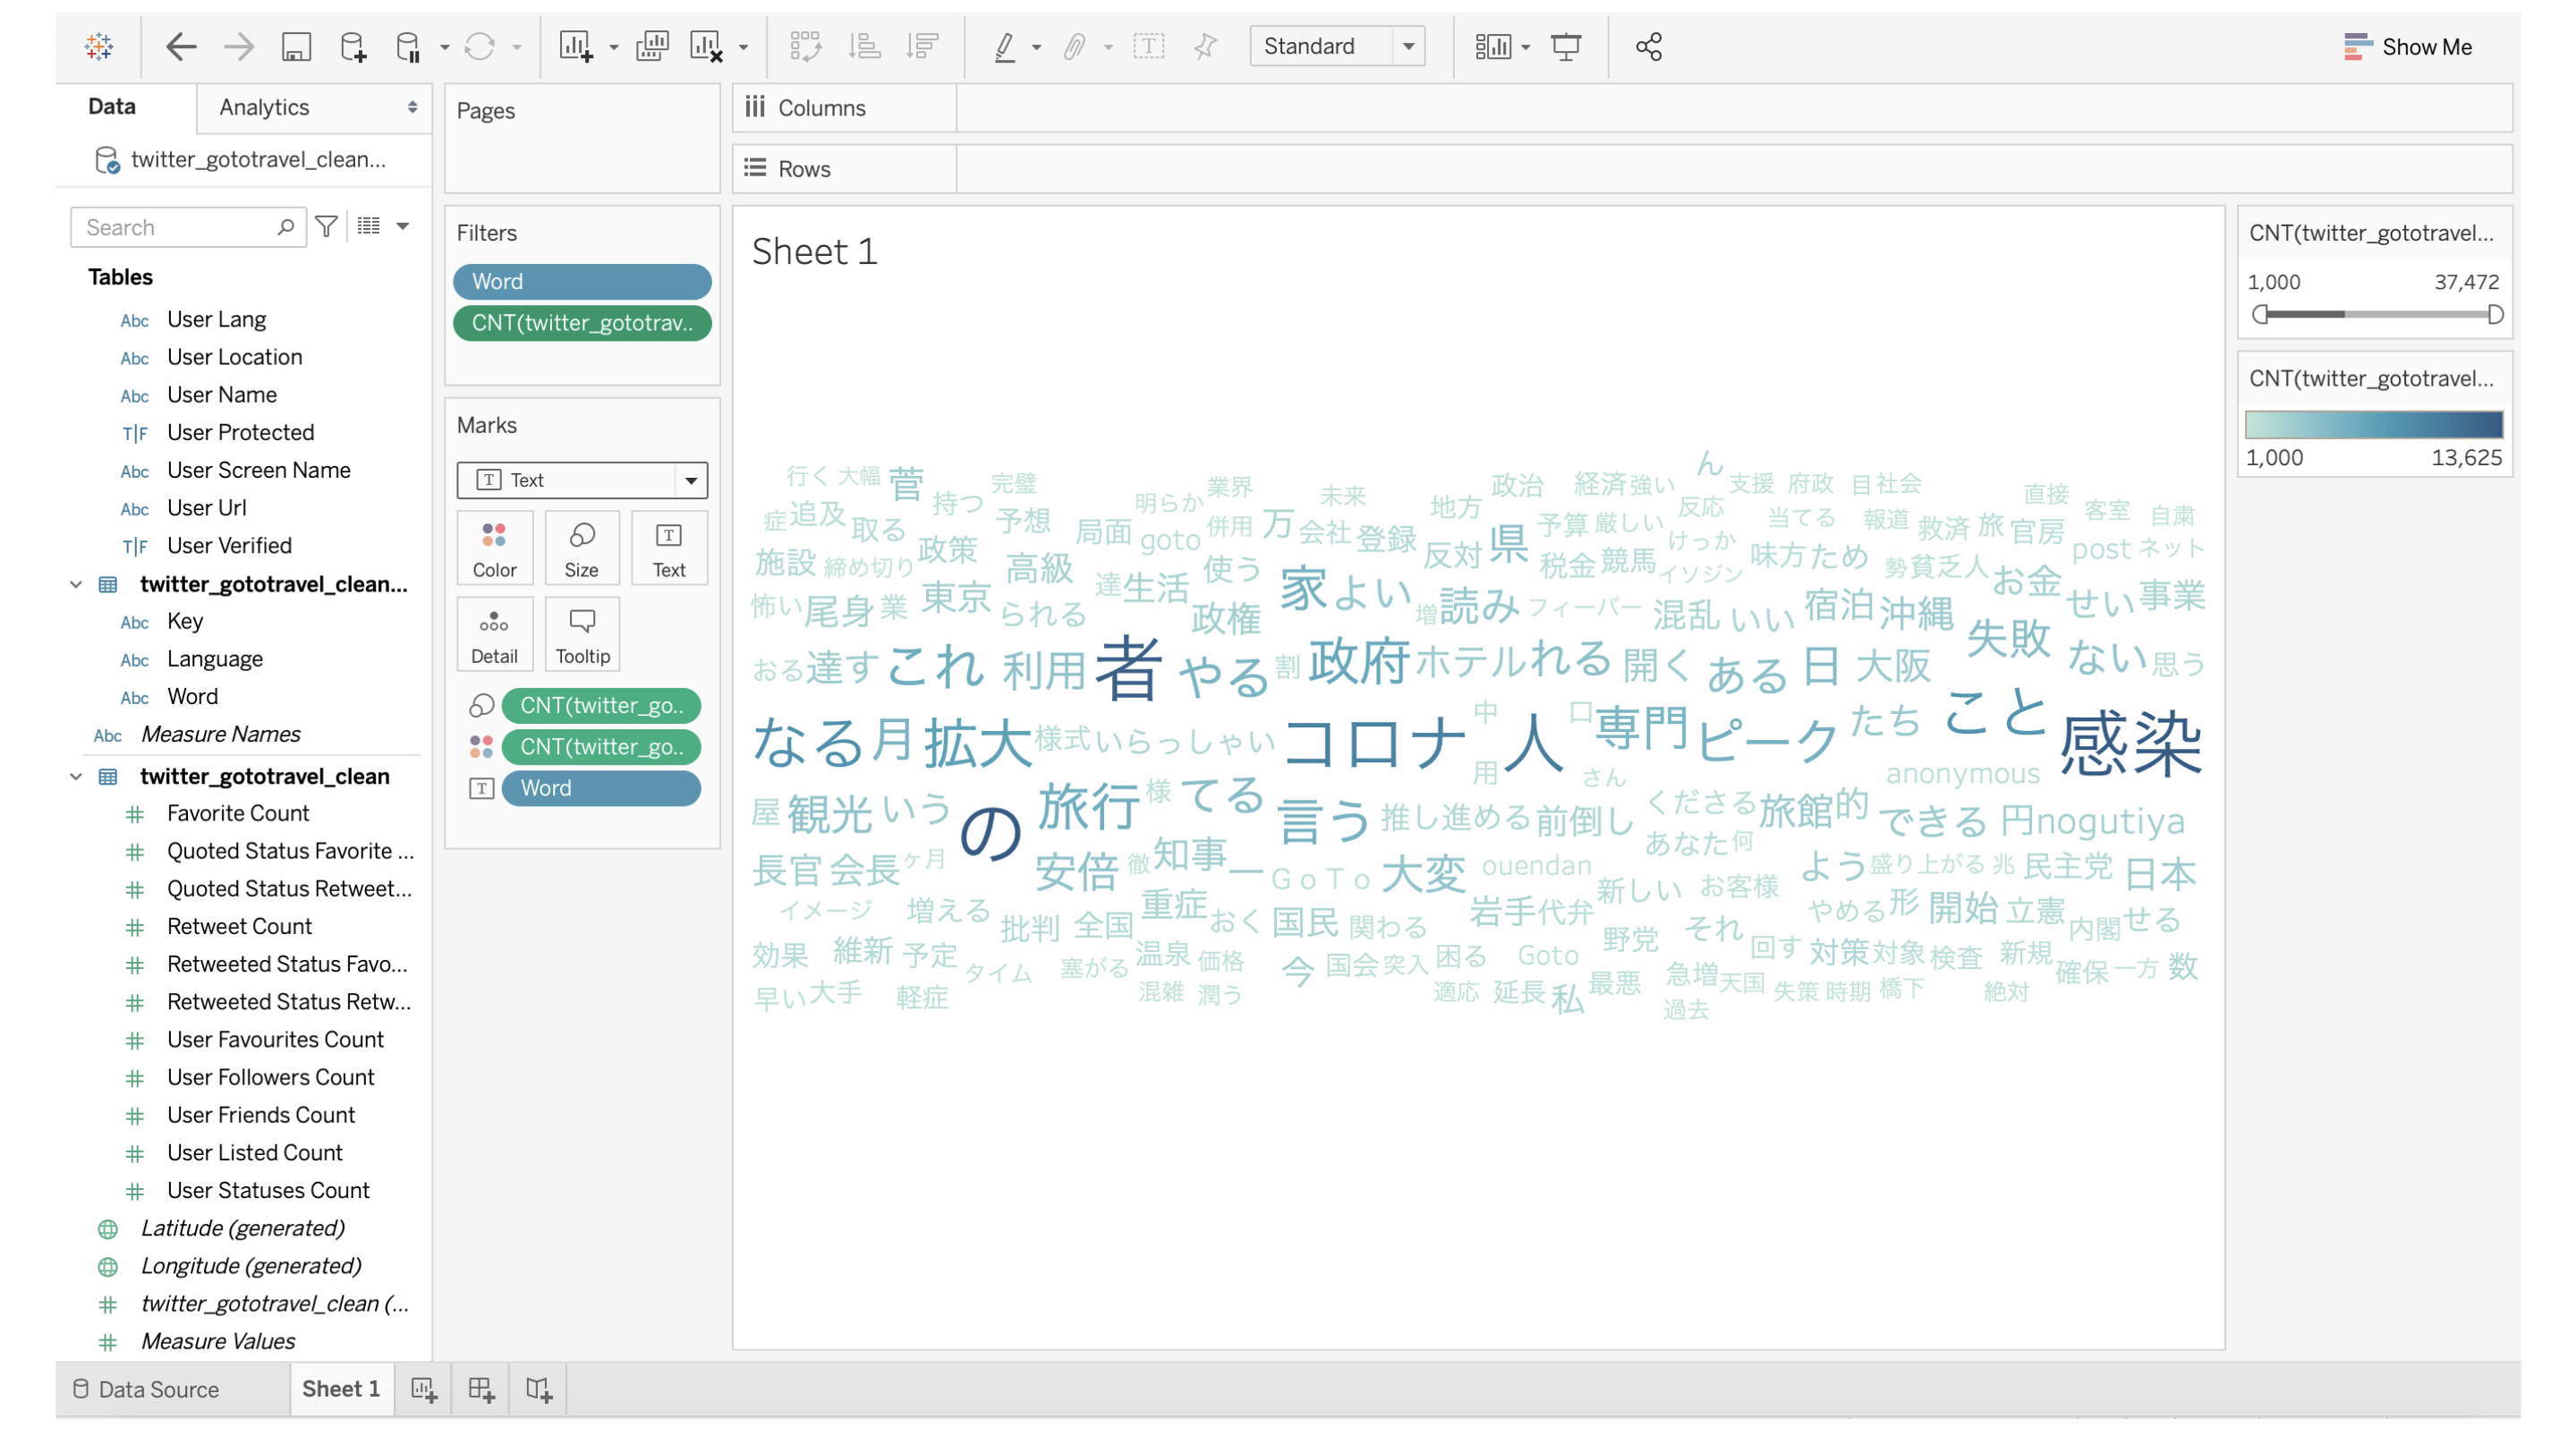Click the Swap Rows and Columns icon

point(805,46)
